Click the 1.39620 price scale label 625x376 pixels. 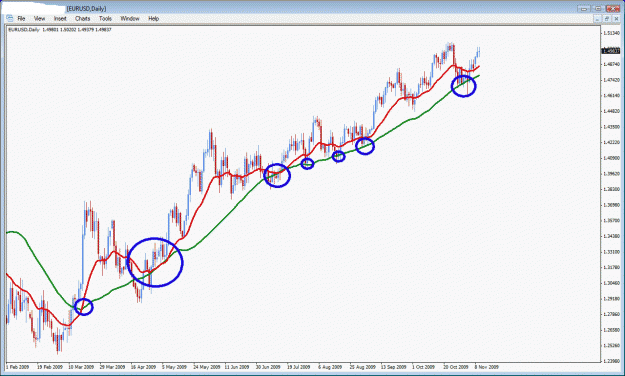tap(612, 173)
